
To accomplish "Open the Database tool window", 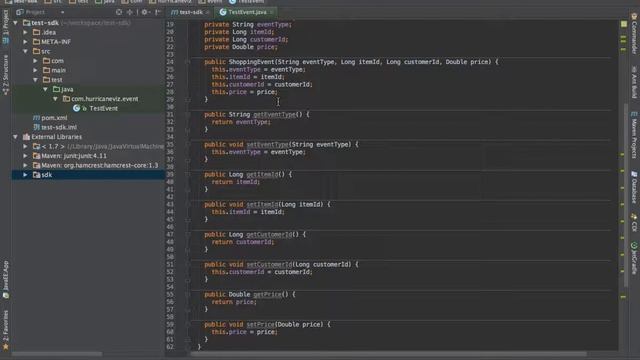I will tap(634, 187).
